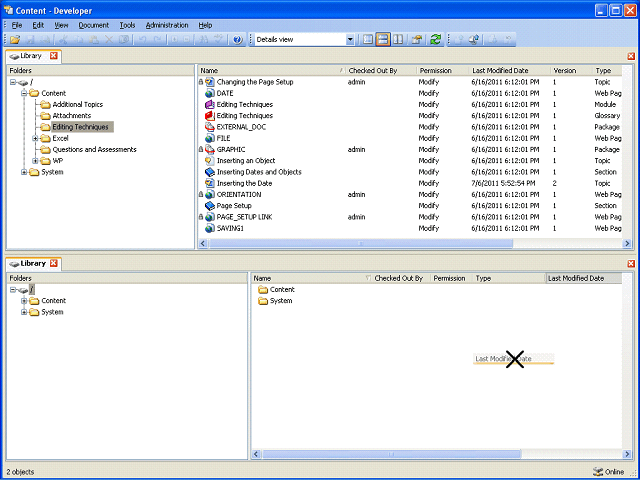Click the lock icon beside GRAPHIC
640x480 pixels.
(201, 150)
